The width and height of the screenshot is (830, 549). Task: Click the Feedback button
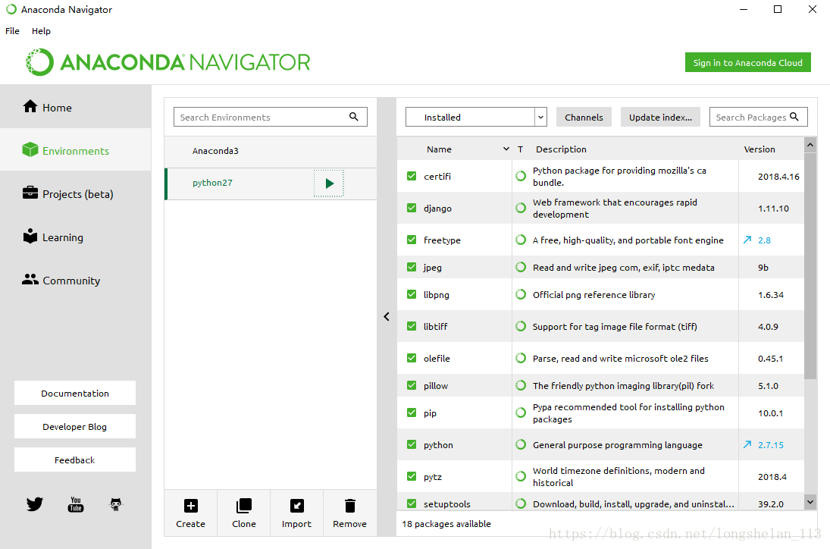[x=75, y=460]
